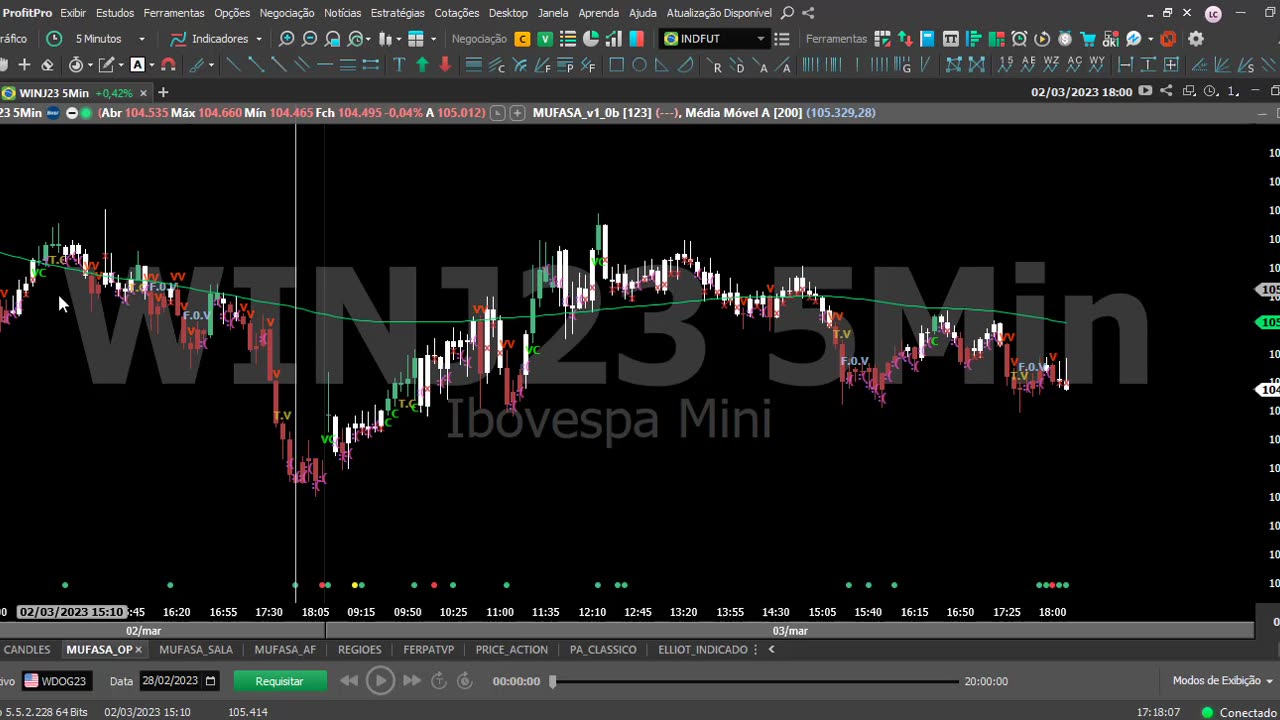
Task: Zoom in the chart
Action: [x=287, y=39]
